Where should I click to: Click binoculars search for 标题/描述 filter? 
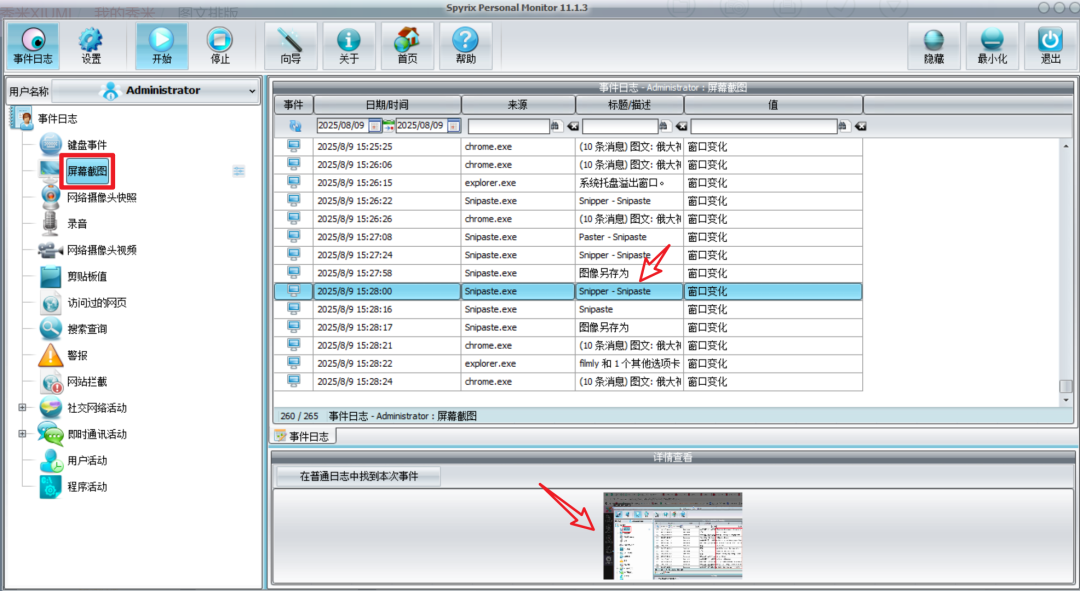[664, 125]
